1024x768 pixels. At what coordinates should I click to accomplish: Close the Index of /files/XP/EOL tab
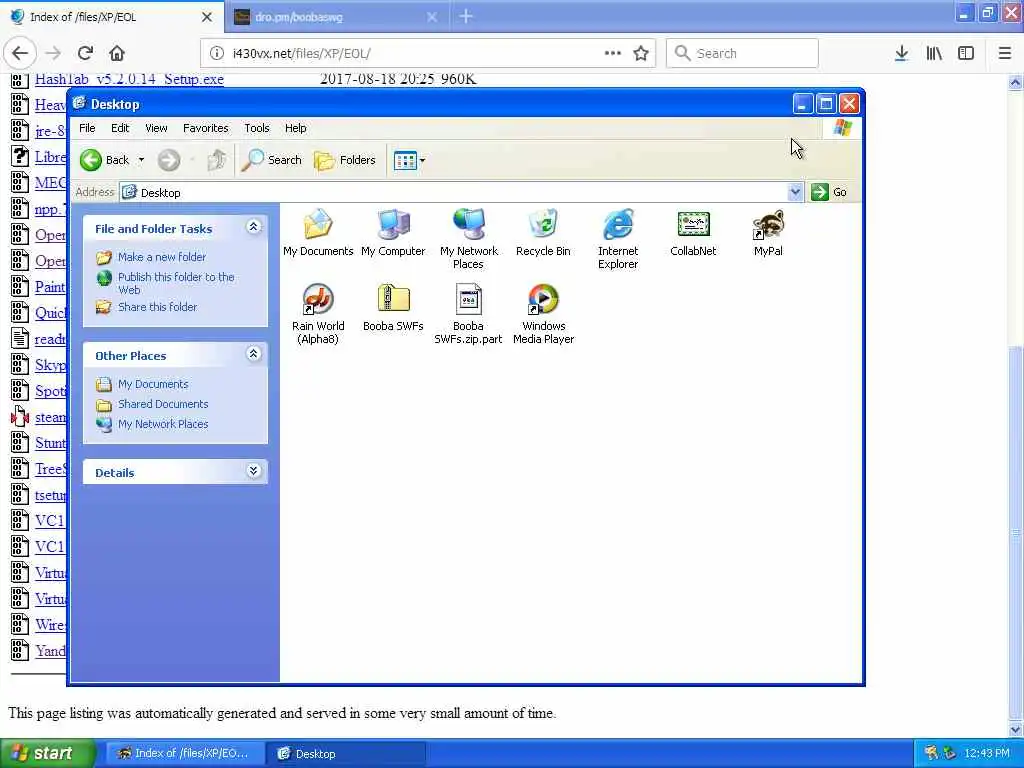coord(206,17)
